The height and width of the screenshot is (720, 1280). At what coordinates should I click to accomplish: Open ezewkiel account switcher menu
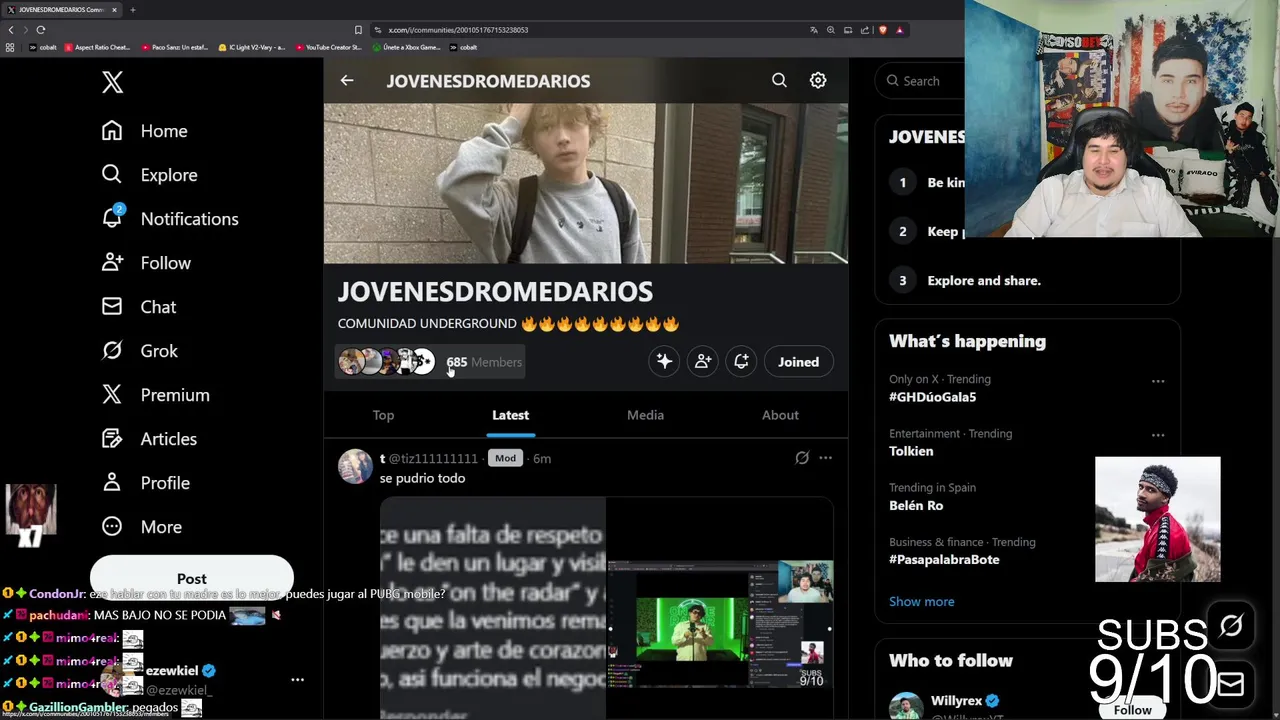point(297,680)
